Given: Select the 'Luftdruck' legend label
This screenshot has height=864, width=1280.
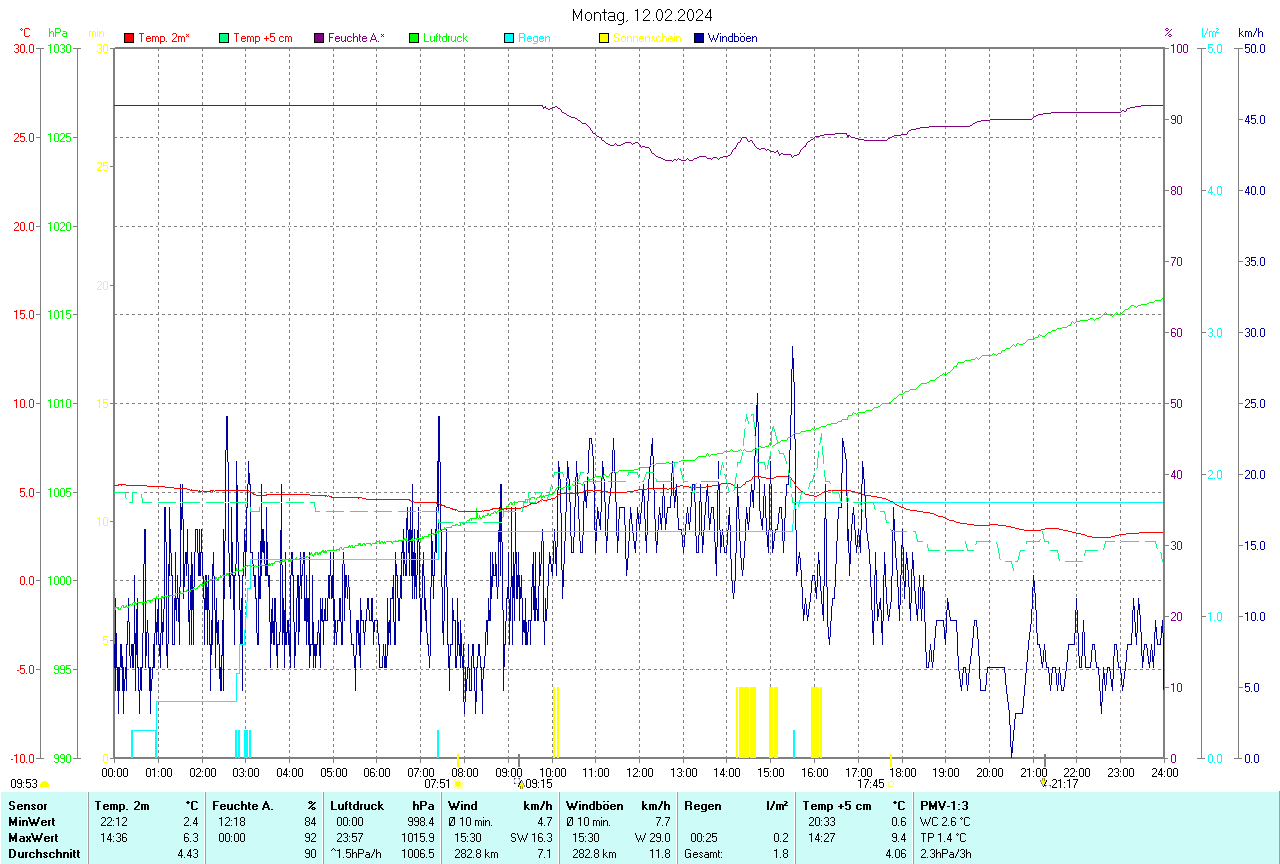Looking at the screenshot, I should coord(445,38).
